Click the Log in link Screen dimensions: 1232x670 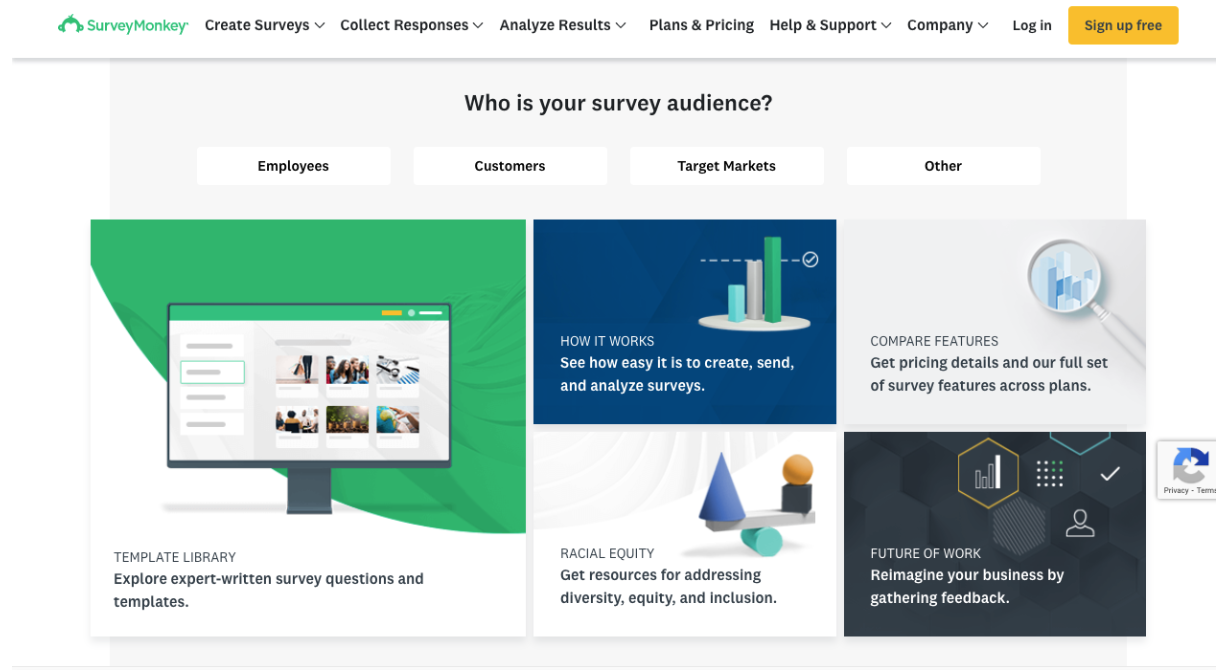(1032, 25)
